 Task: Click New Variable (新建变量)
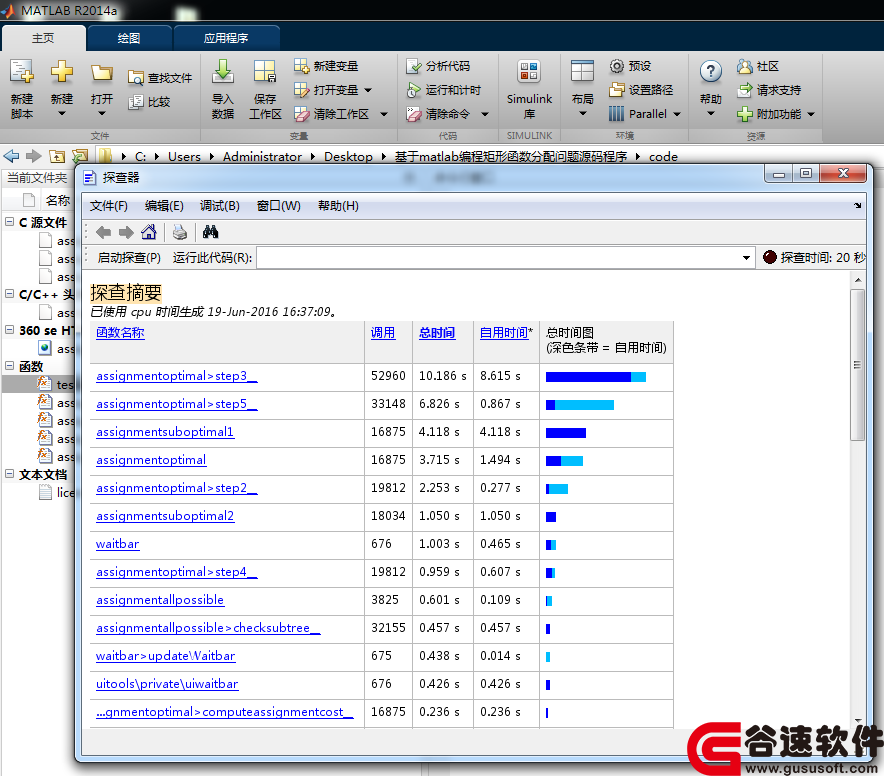click(326, 66)
